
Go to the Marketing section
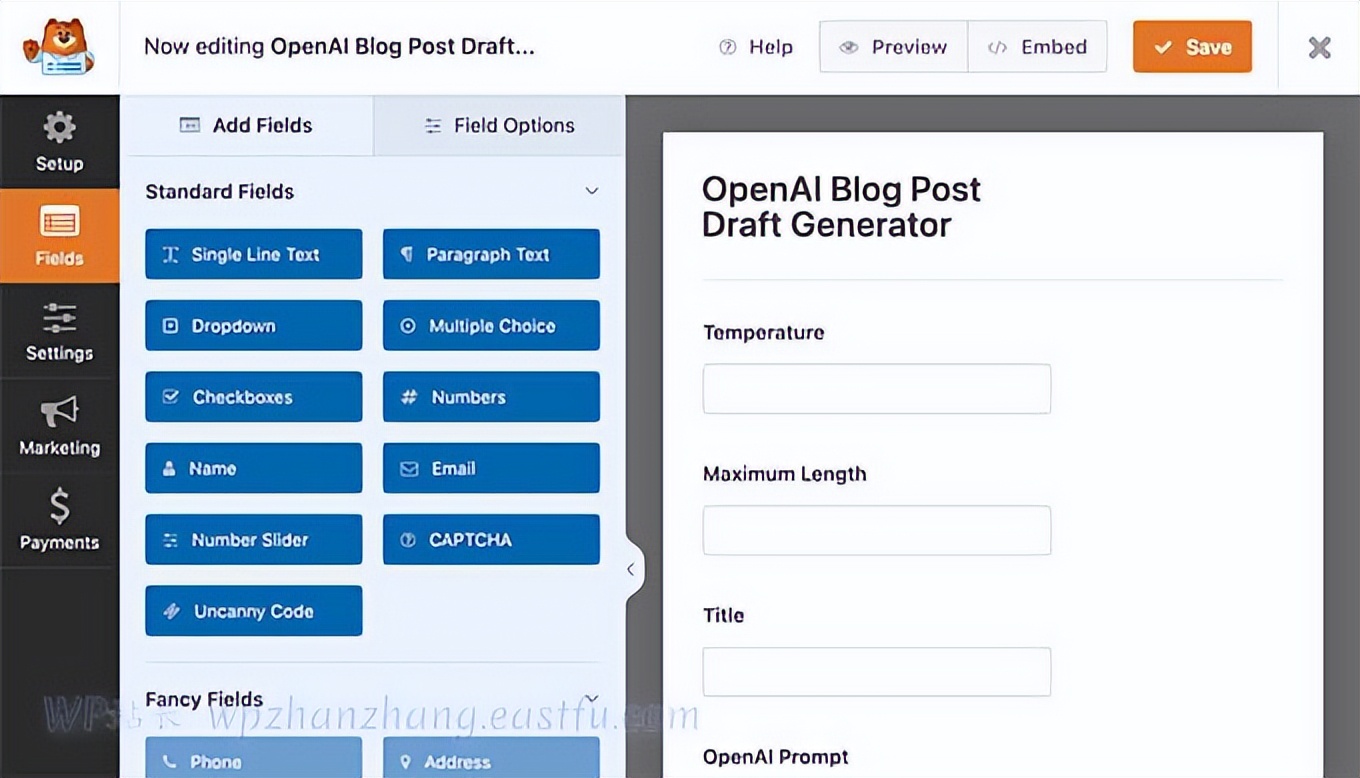(59, 426)
